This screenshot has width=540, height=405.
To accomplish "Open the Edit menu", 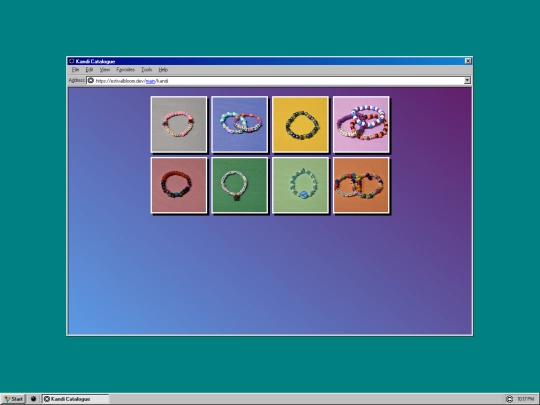I will (89, 70).
